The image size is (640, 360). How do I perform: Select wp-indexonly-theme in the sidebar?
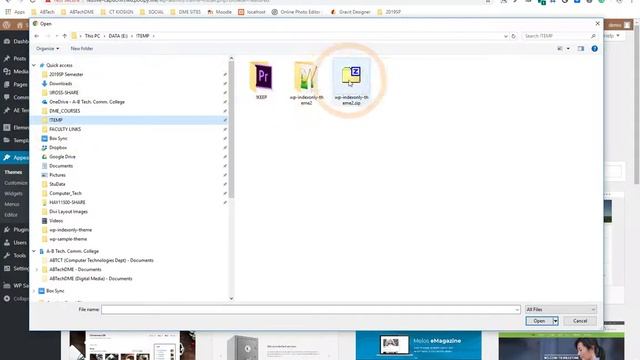click(x=70, y=230)
